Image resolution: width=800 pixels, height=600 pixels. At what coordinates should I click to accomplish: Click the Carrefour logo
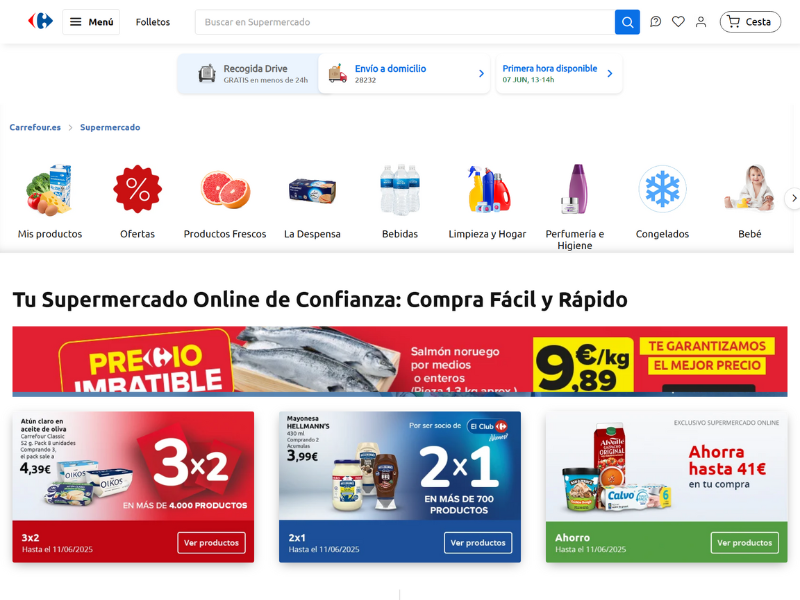point(40,21)
